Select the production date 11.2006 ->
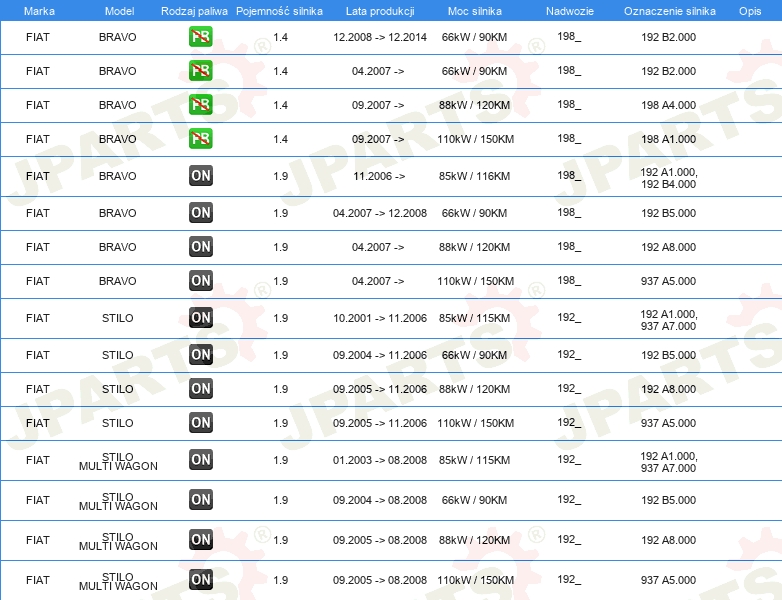The width and height of the screenshot is (782, 600). (x=379, y=176)
